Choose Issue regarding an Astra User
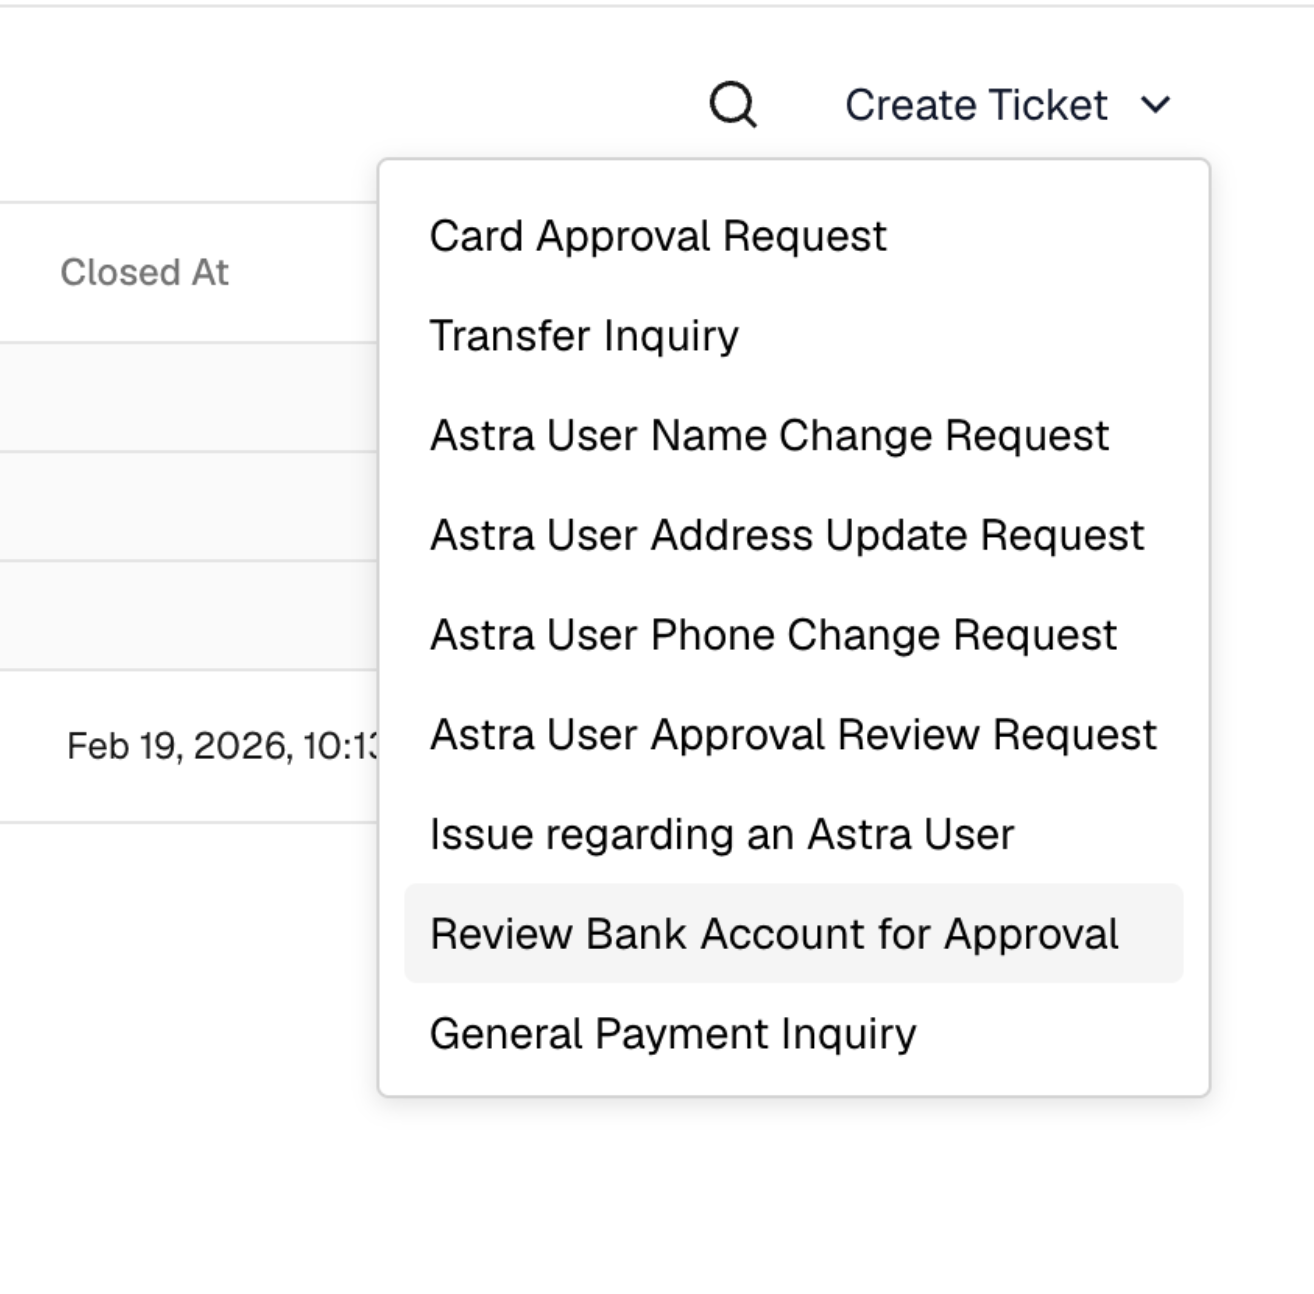 click(x=794, y=834)
